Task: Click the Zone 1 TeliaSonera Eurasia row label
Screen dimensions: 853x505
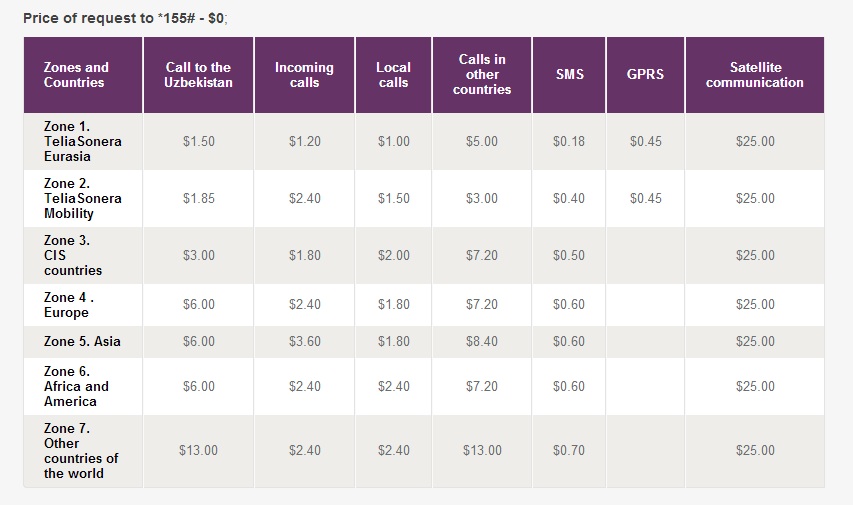Action: 82,142
